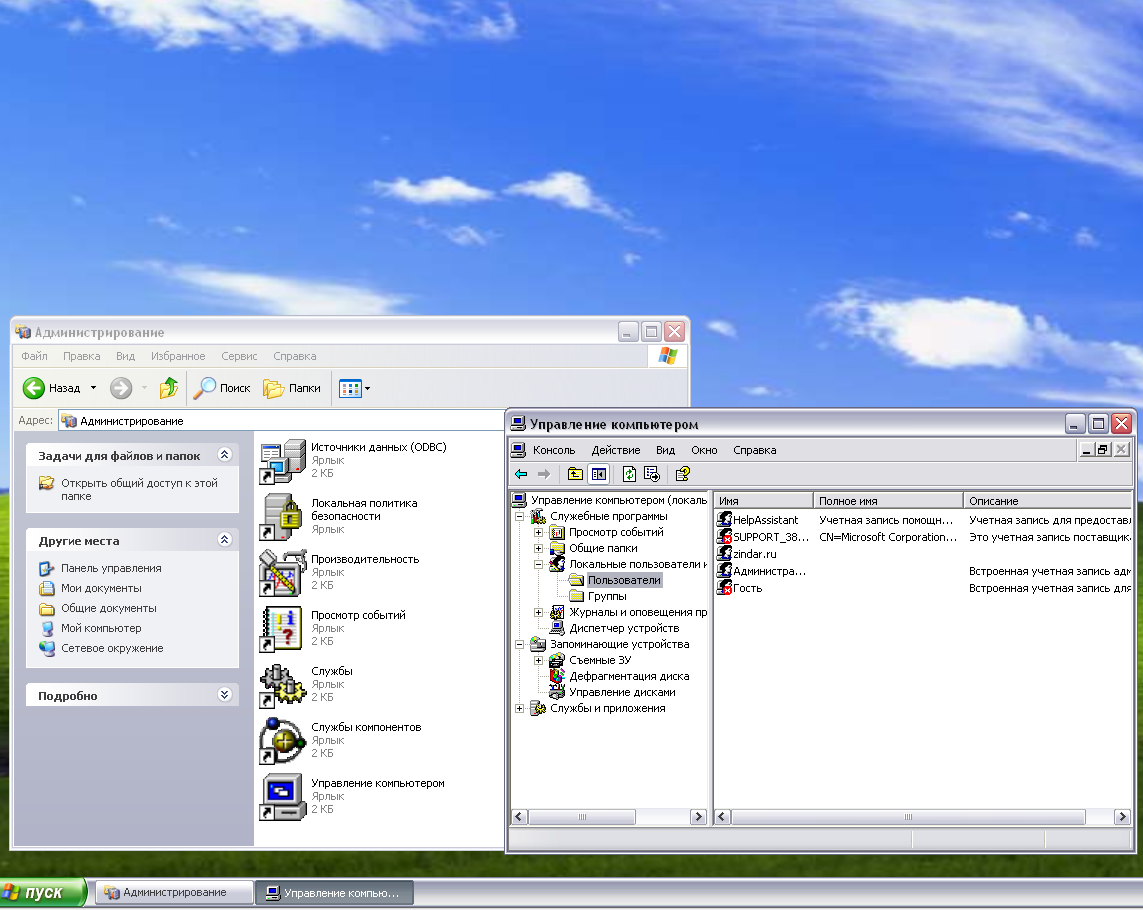
Task: Open Службы компонентов shortcut icon
Action: pos(282,742)
